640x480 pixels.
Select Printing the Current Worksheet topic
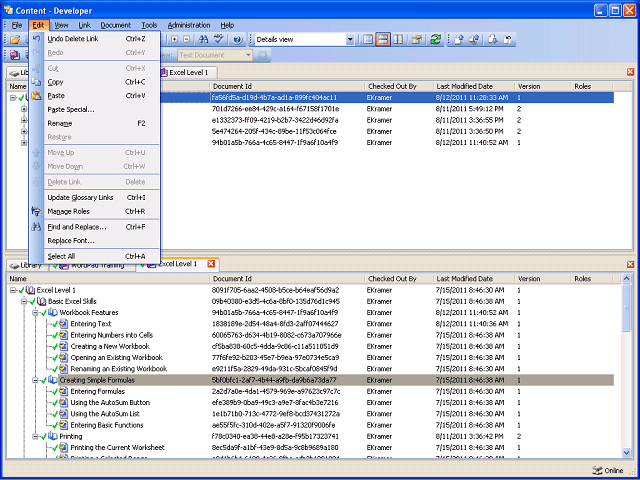coord(118,447)
